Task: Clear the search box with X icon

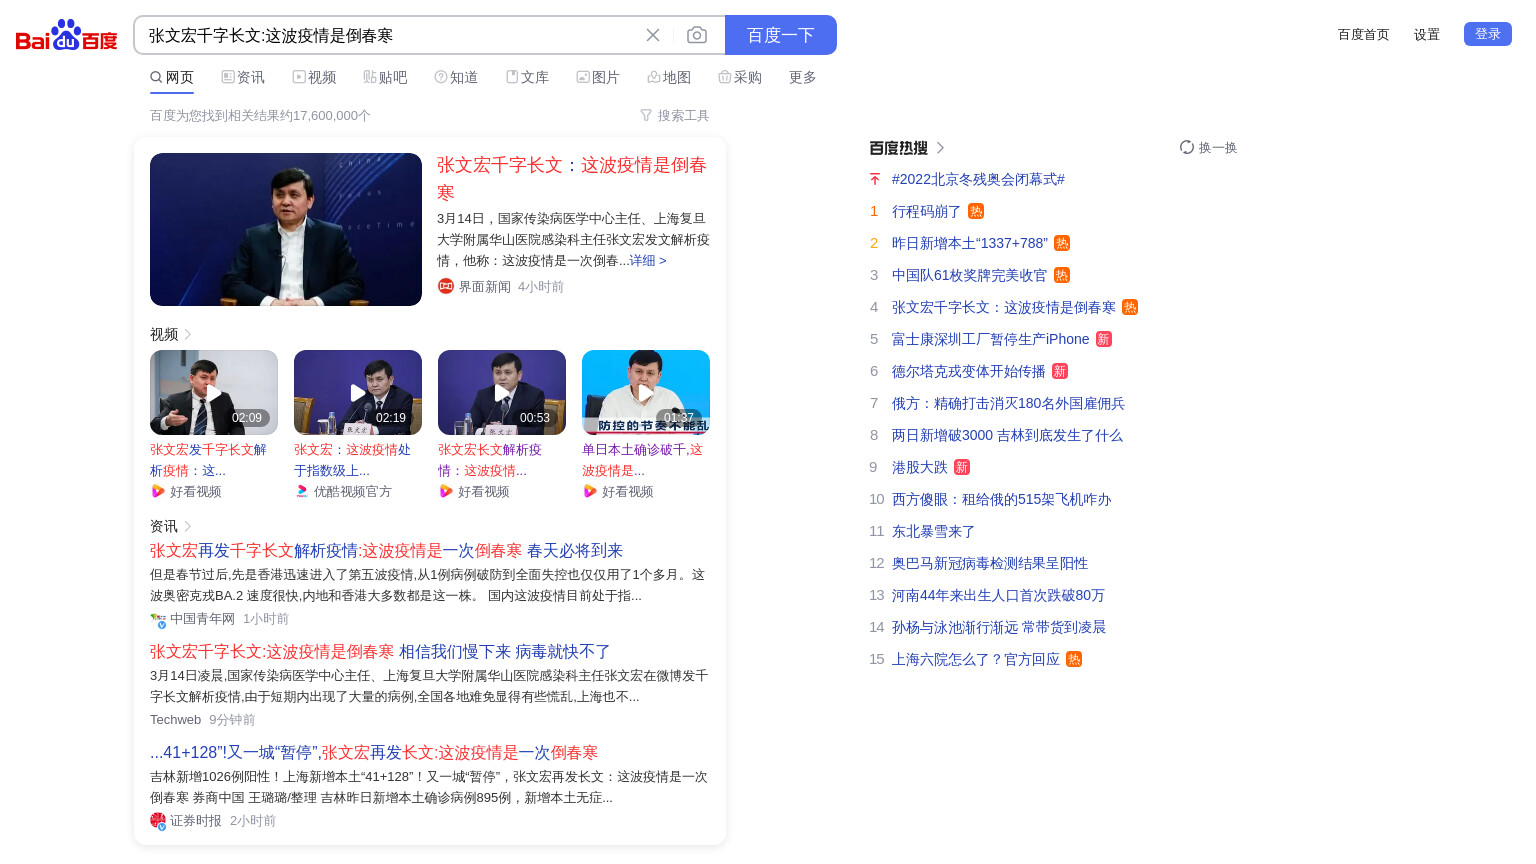Action: (x=653, y=35)
